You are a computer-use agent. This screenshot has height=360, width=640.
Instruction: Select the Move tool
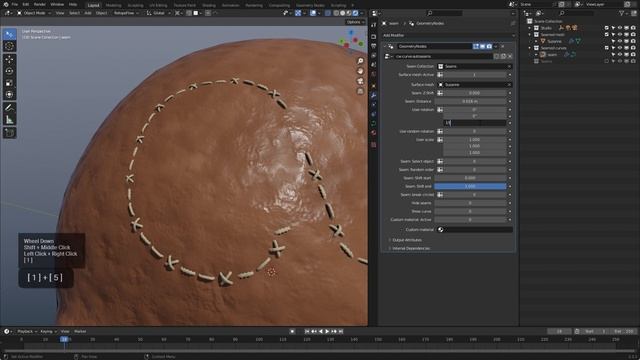click(x=9, y=59)
